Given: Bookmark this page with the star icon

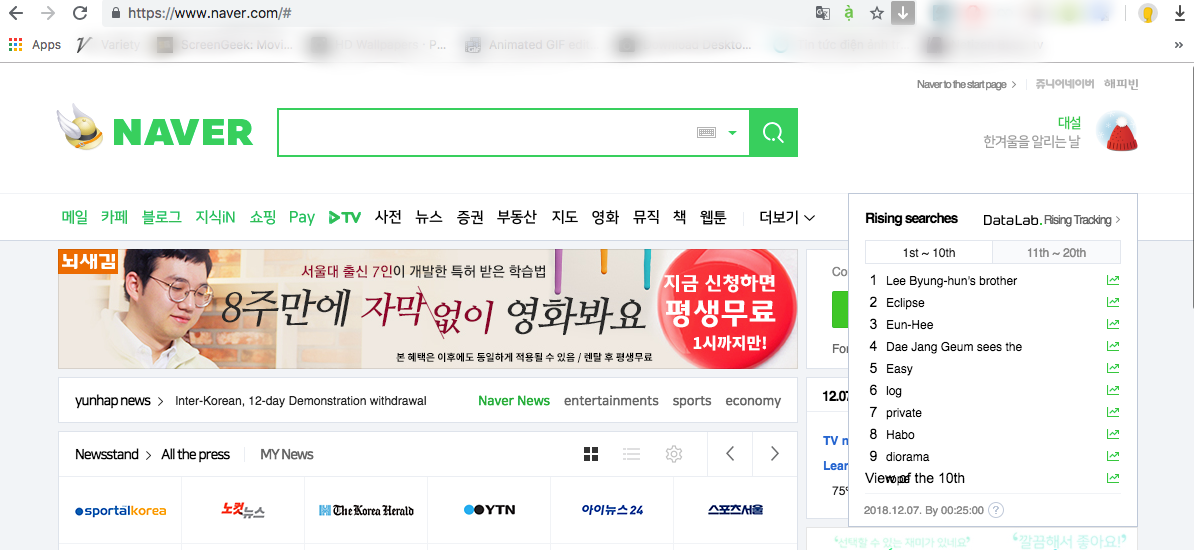Looking at the screenshot, I should (876, 13).
